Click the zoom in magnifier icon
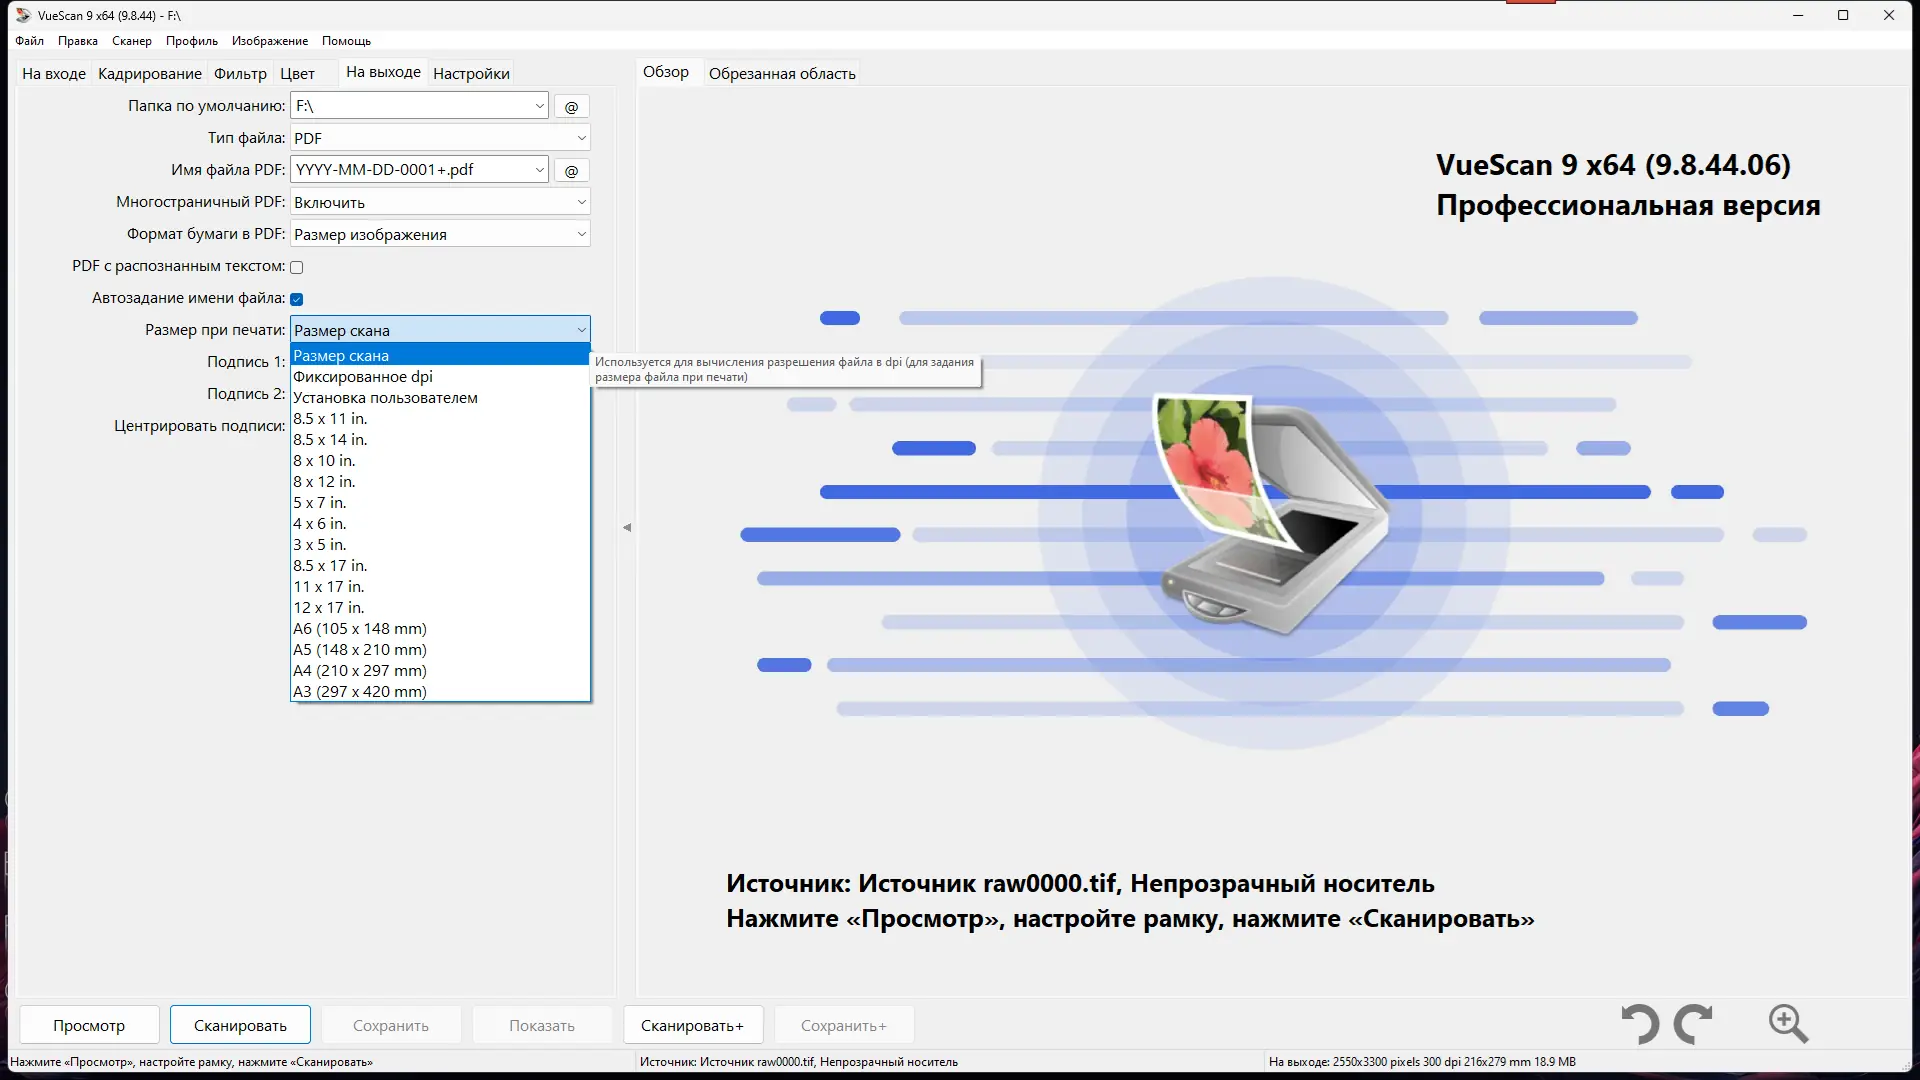Screen dimensions: 1920x1080 1788,1024
